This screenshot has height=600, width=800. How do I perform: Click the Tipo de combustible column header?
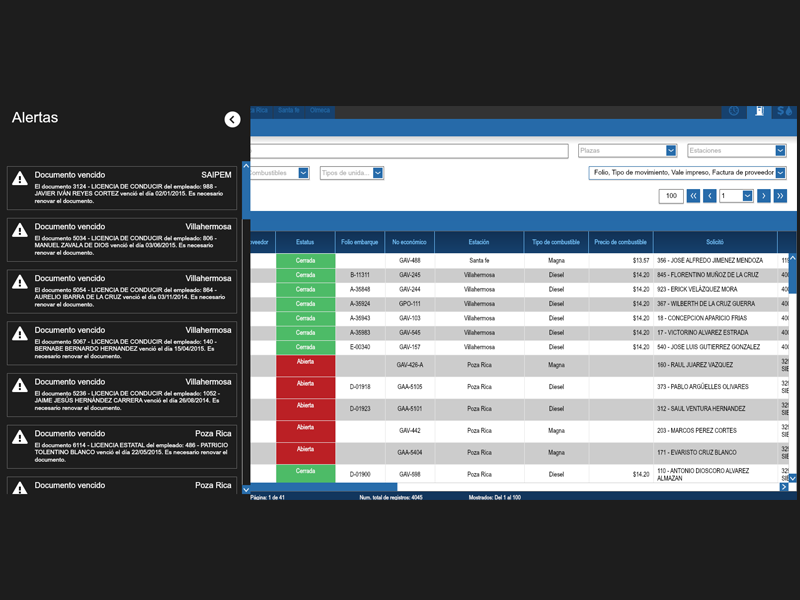pyautogui.click(x=556, y=242)
